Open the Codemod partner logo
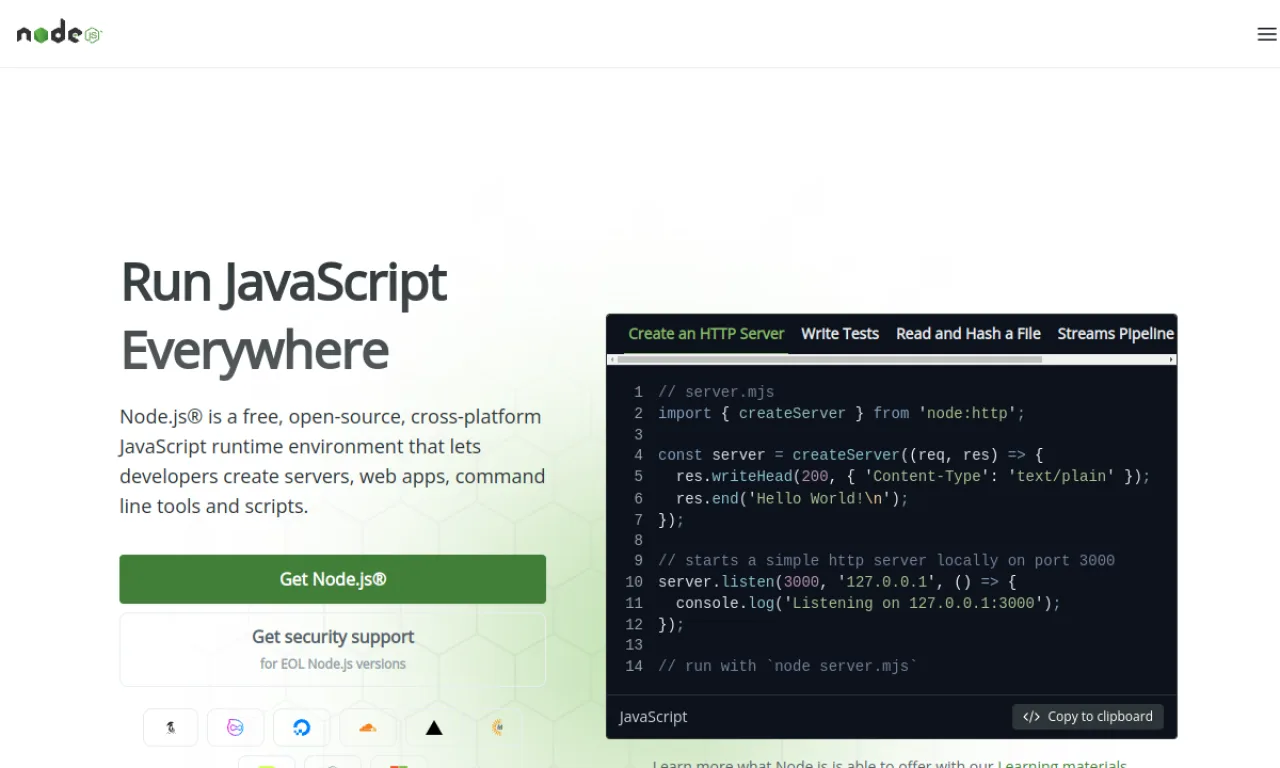1280x768 pixels. (x=236, y=727)
